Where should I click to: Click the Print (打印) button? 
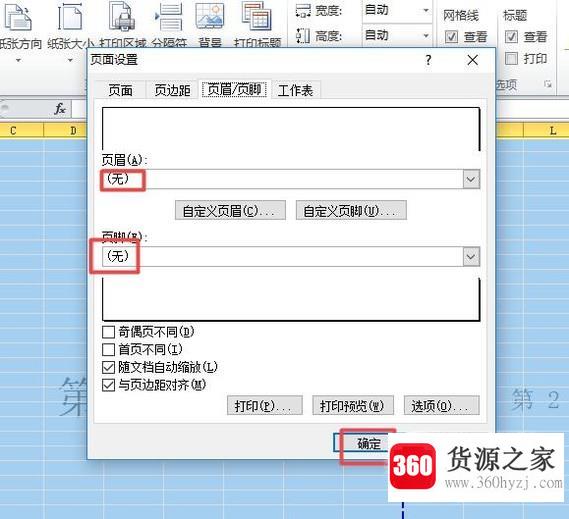pos(265,405)
